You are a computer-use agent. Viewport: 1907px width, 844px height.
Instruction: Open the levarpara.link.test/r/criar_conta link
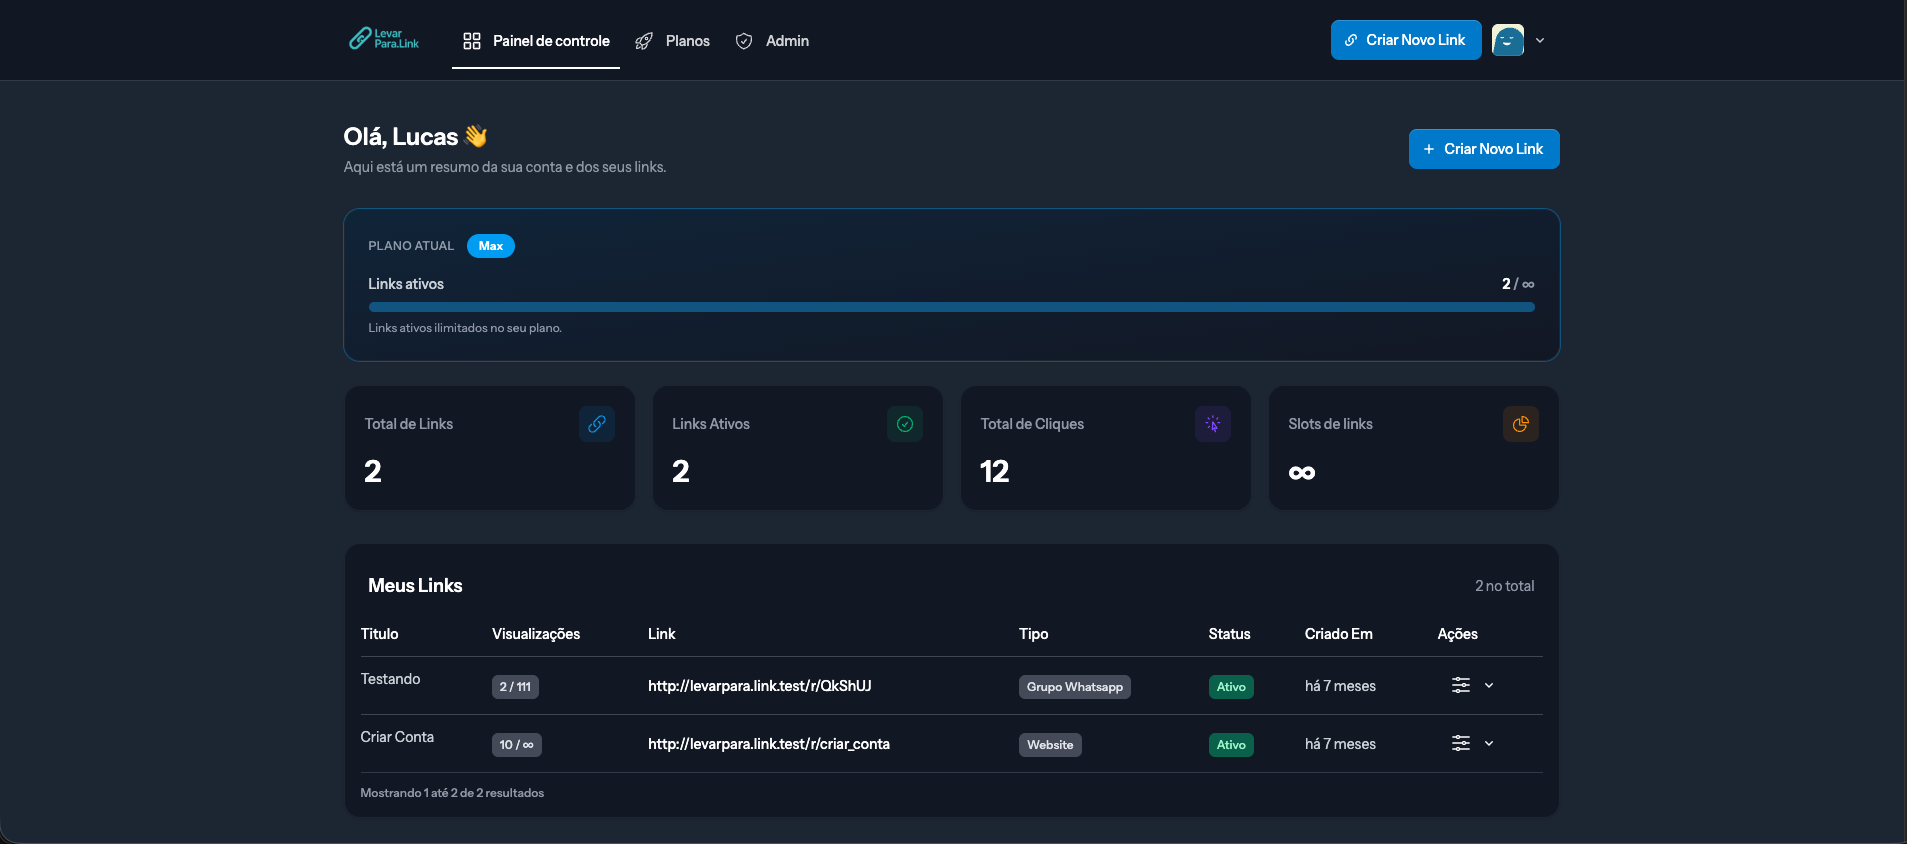coord(769,744)
